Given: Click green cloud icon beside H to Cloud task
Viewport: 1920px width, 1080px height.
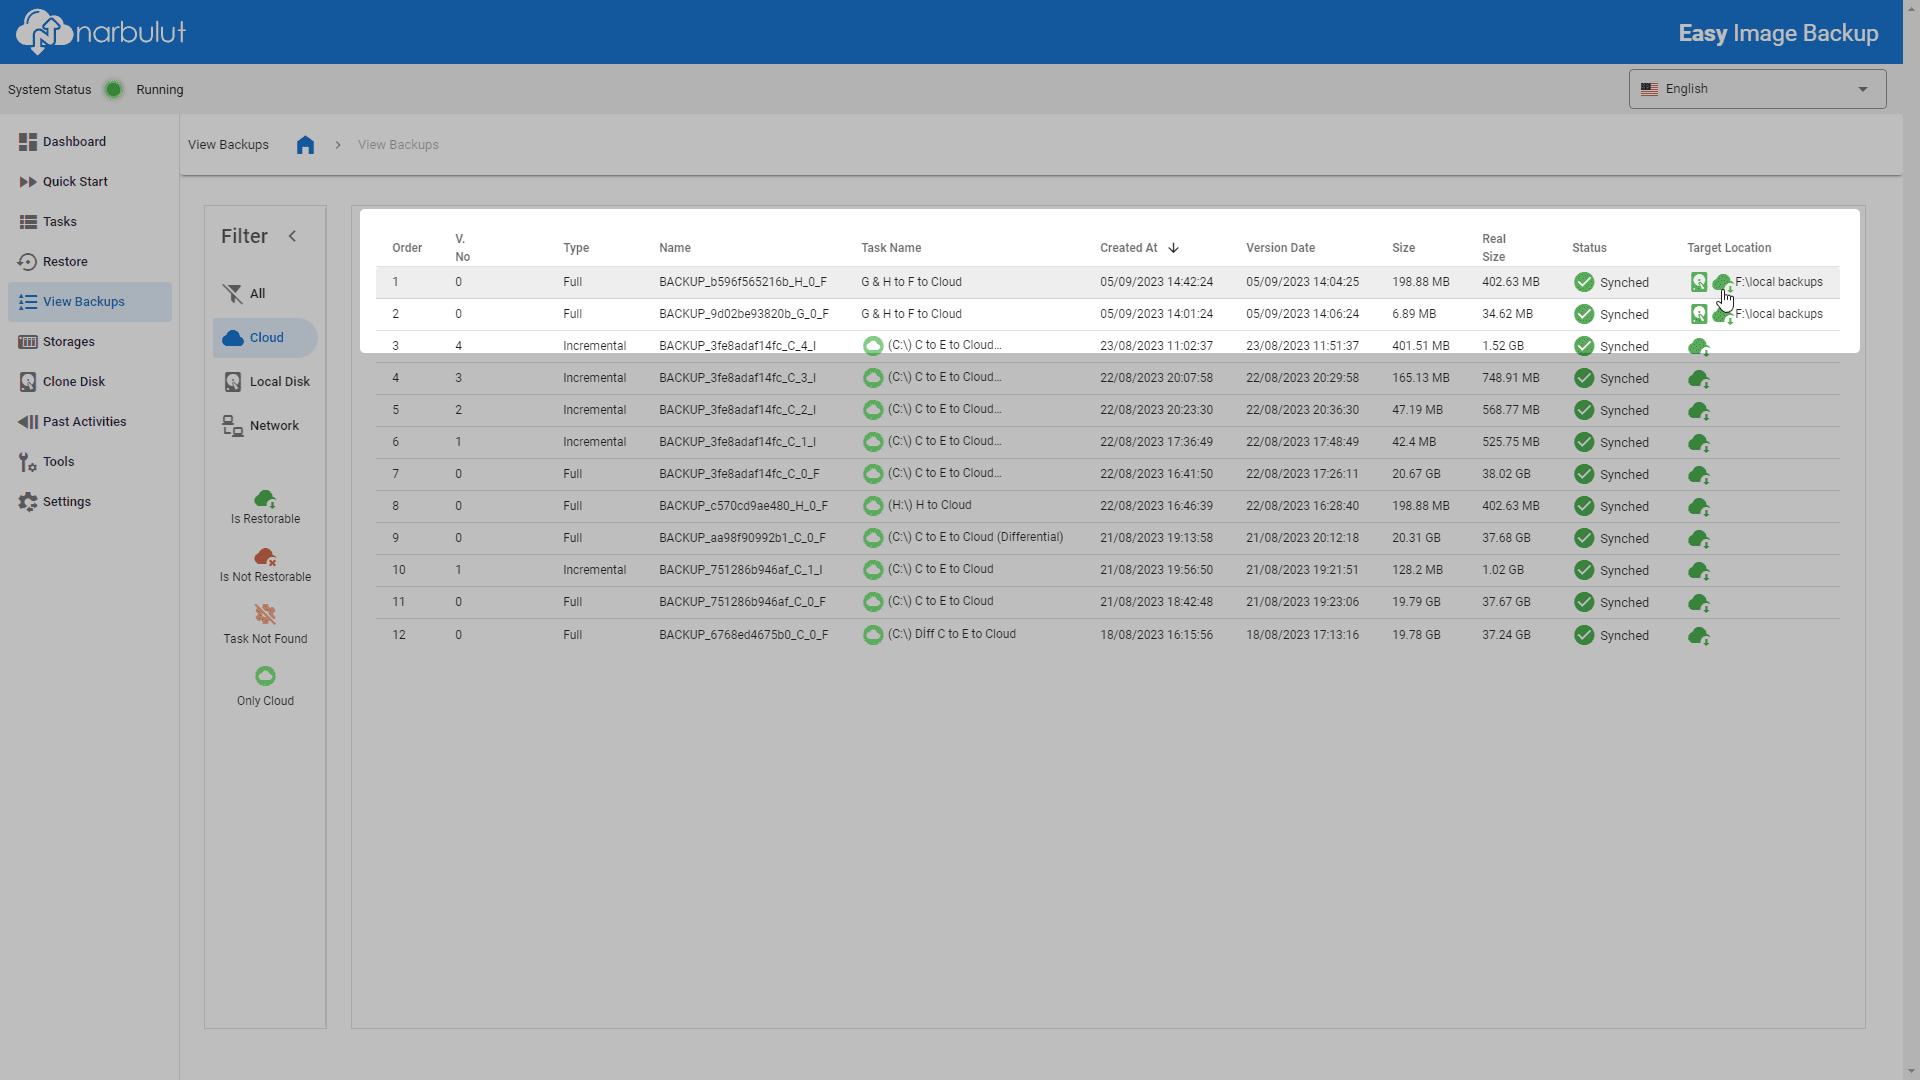Looking at the screenshot, I should coord(872,506).
